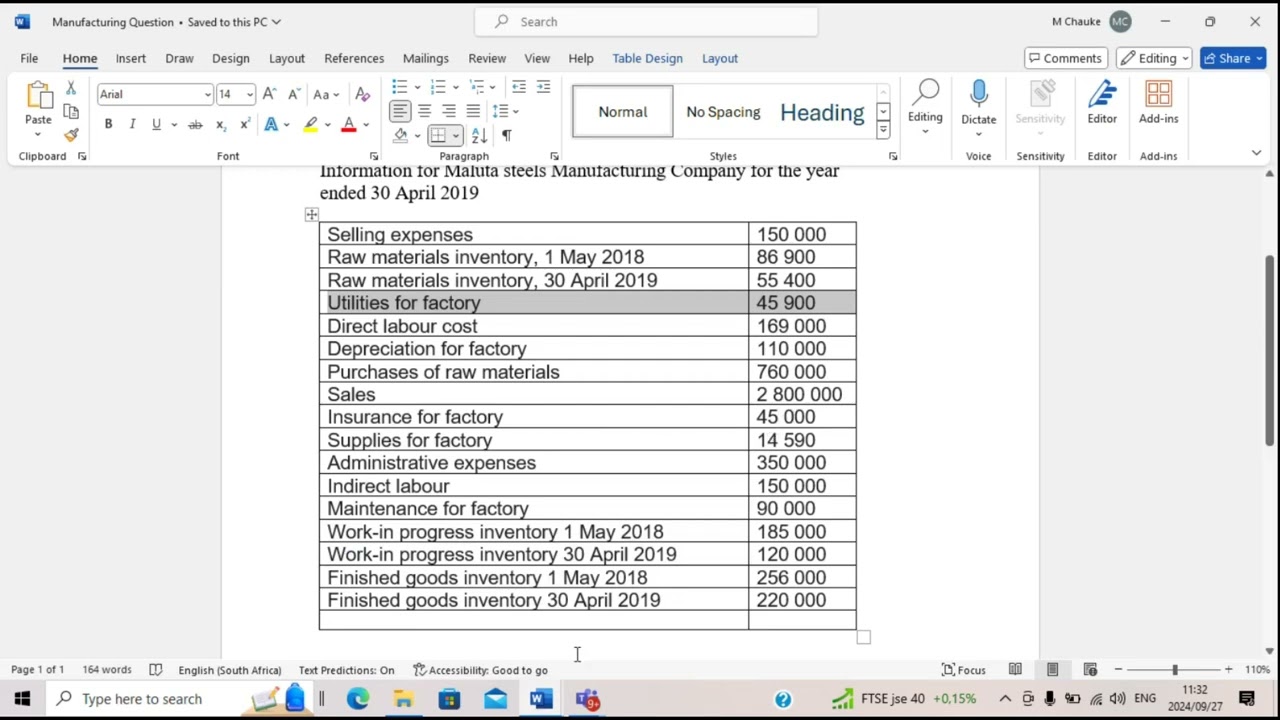Open Microsoft Teams from taskbar
Screen dimensions: 1280x720
pos(587,699)
